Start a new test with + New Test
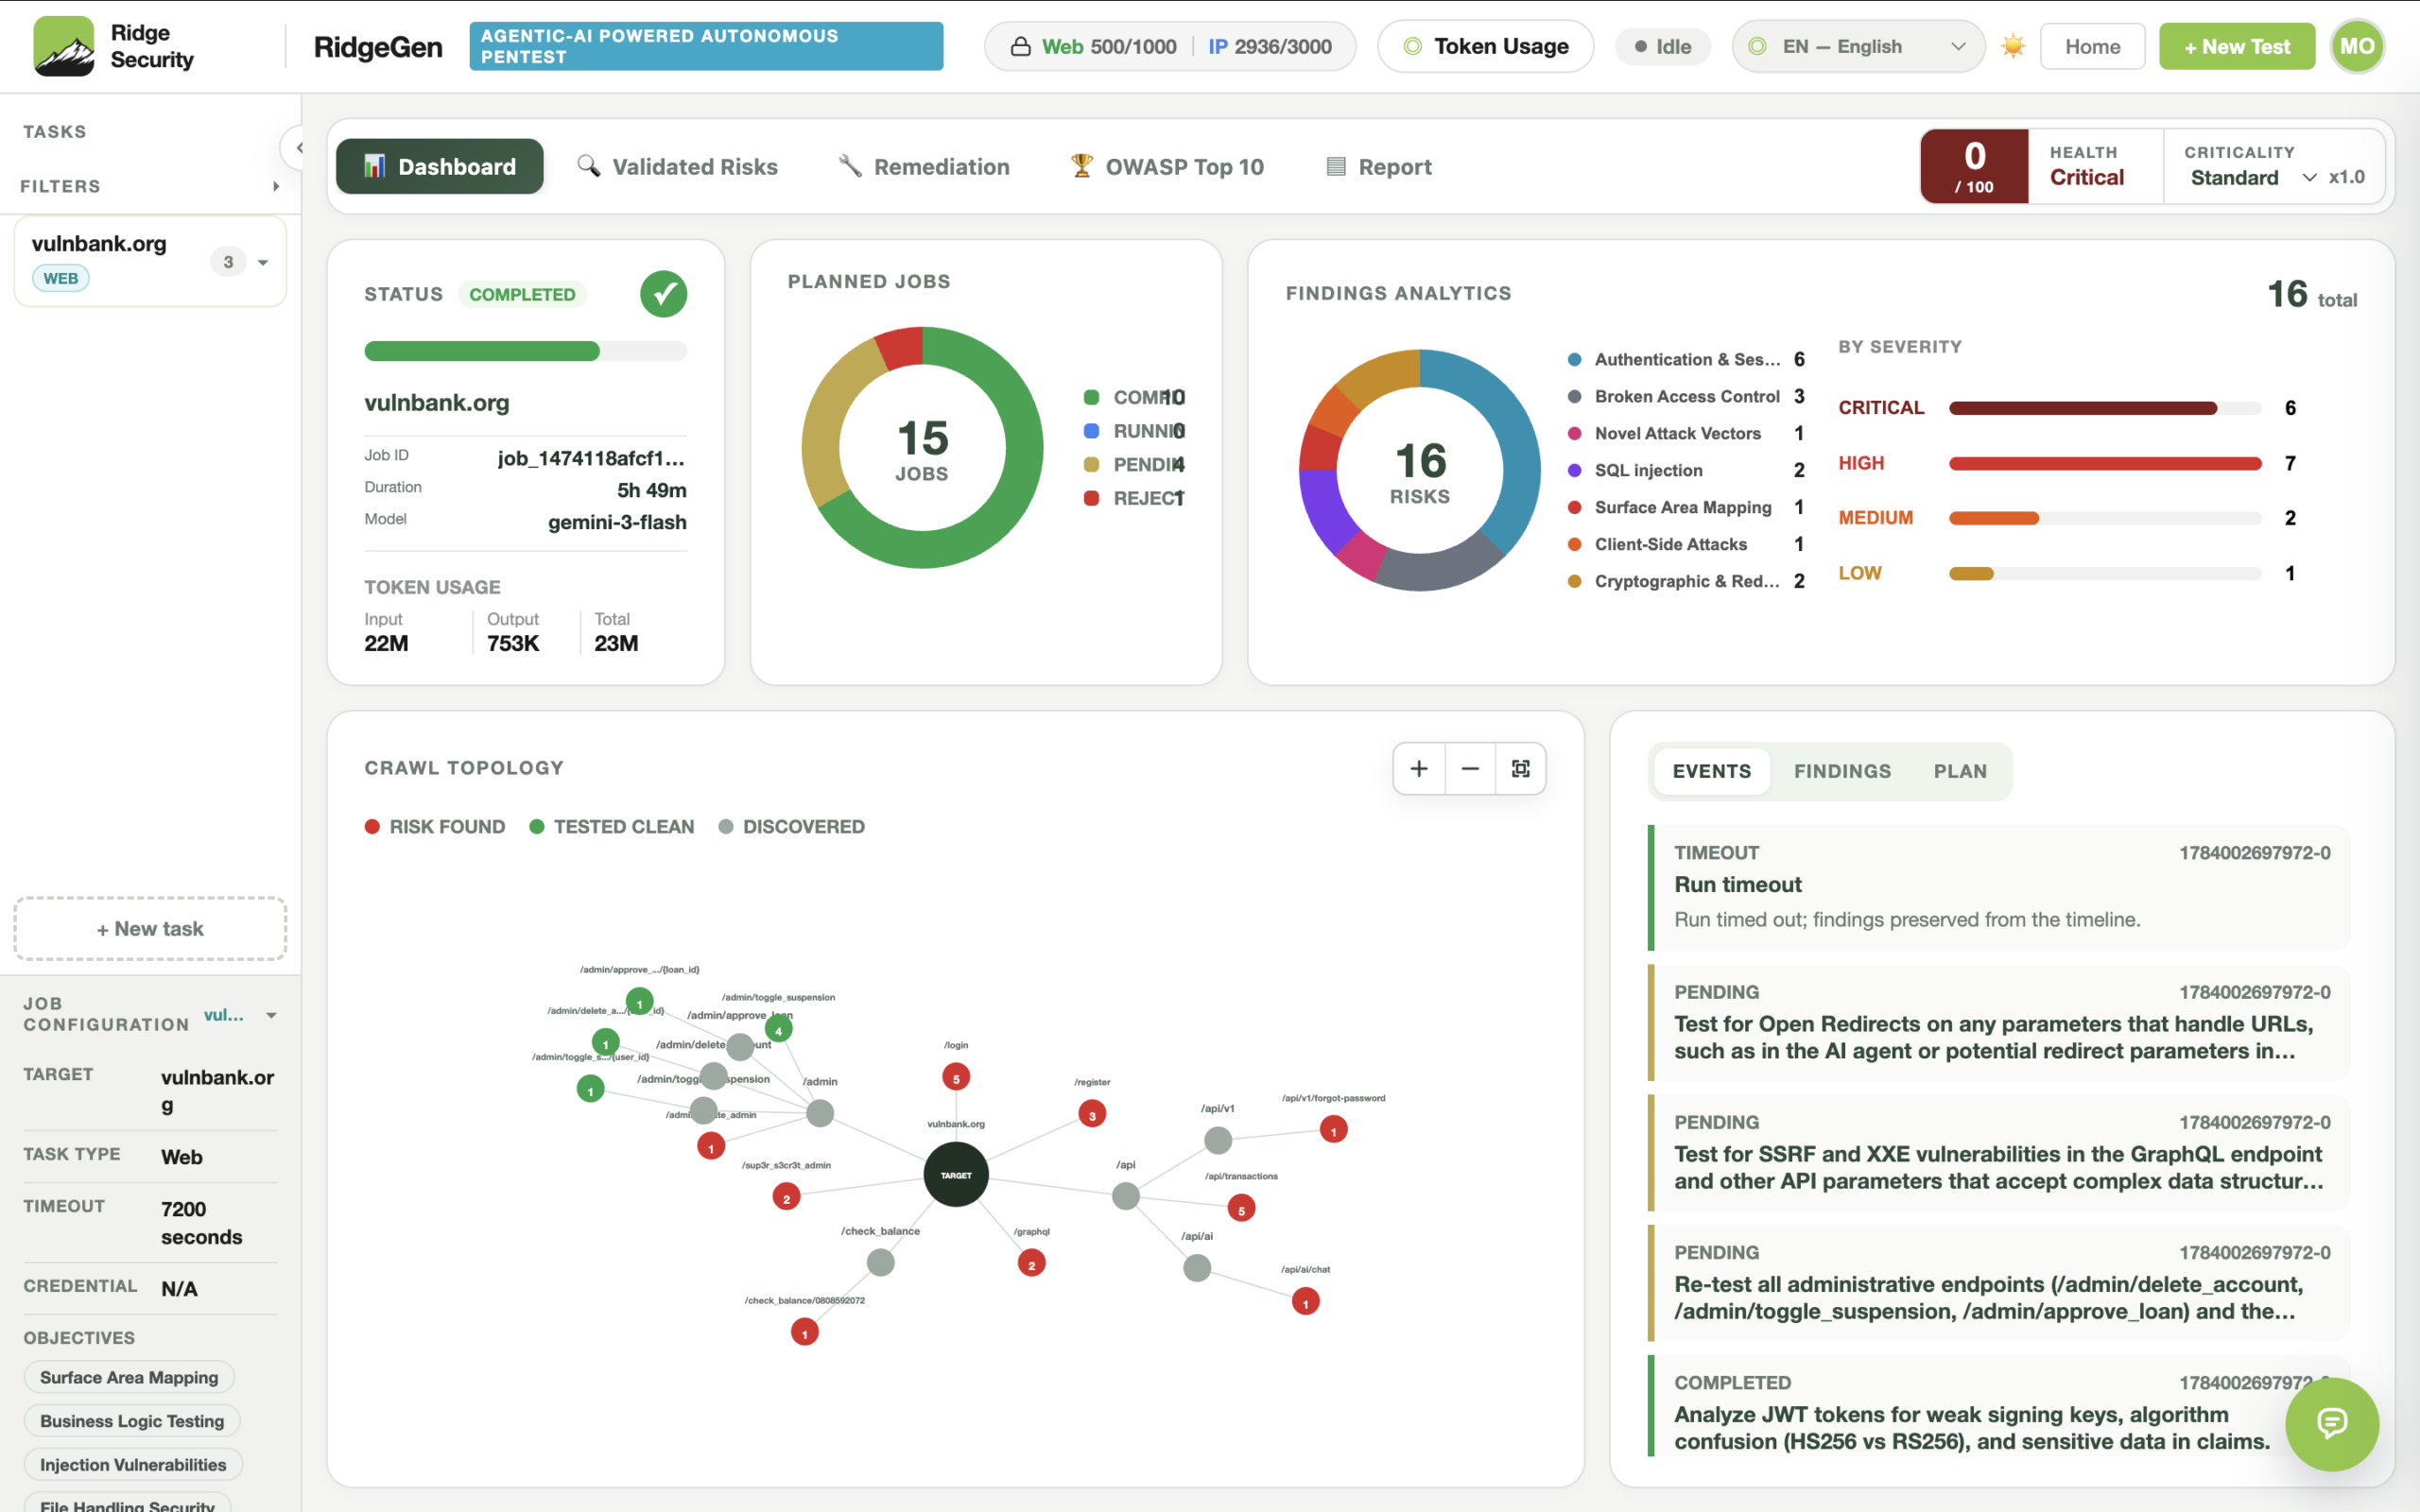 pos(2236,47)
